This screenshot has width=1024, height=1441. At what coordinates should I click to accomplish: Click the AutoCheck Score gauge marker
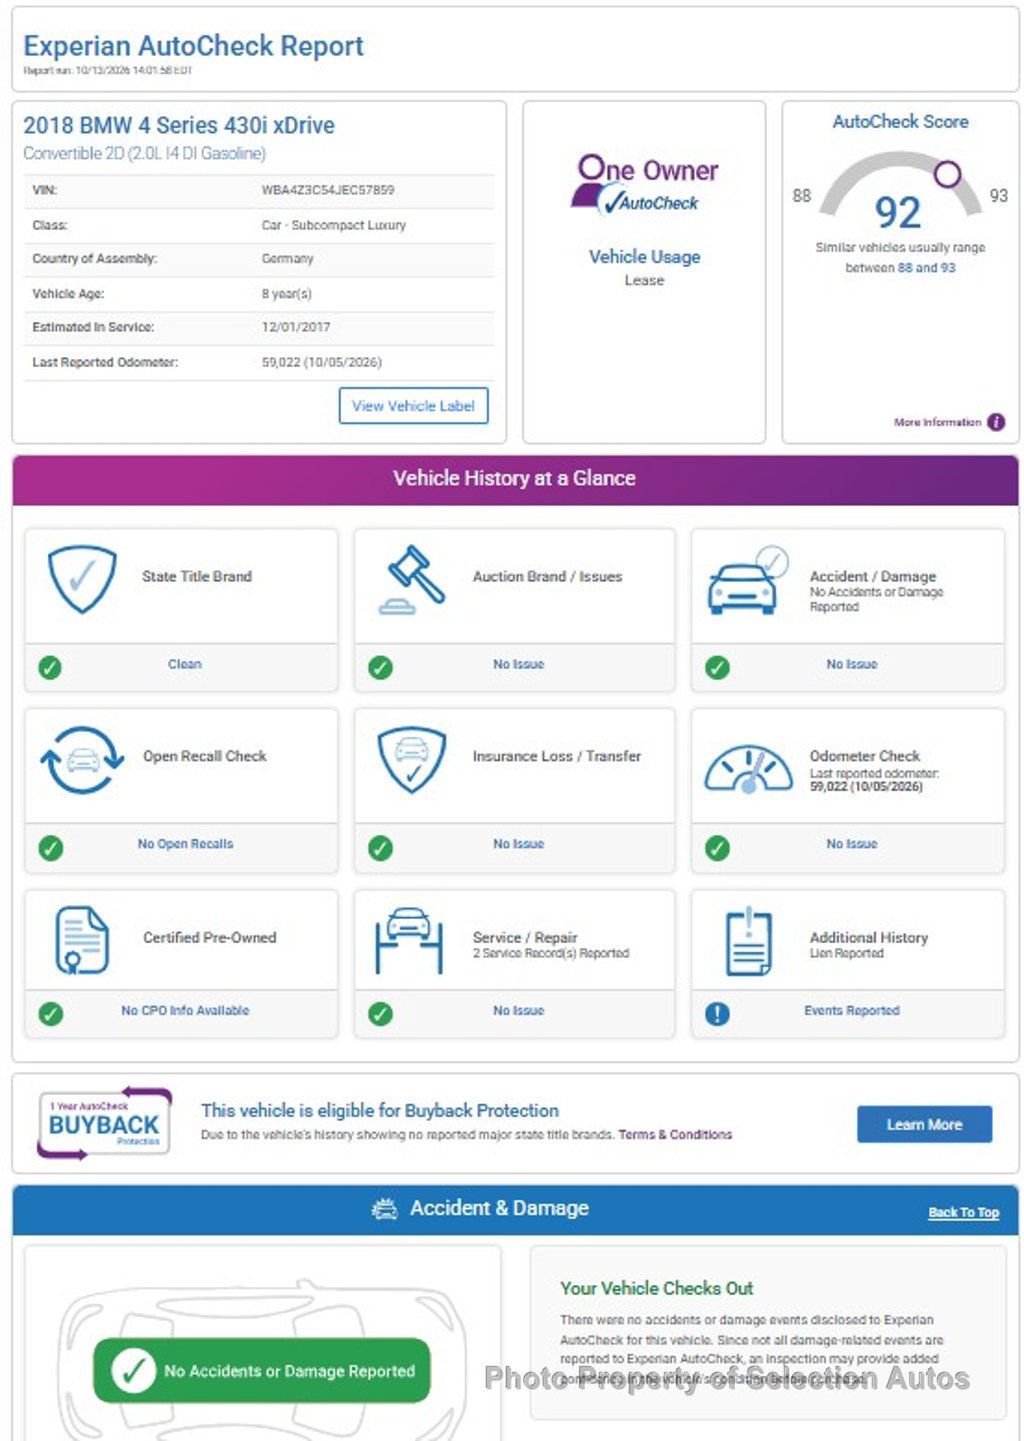[947, 174]
